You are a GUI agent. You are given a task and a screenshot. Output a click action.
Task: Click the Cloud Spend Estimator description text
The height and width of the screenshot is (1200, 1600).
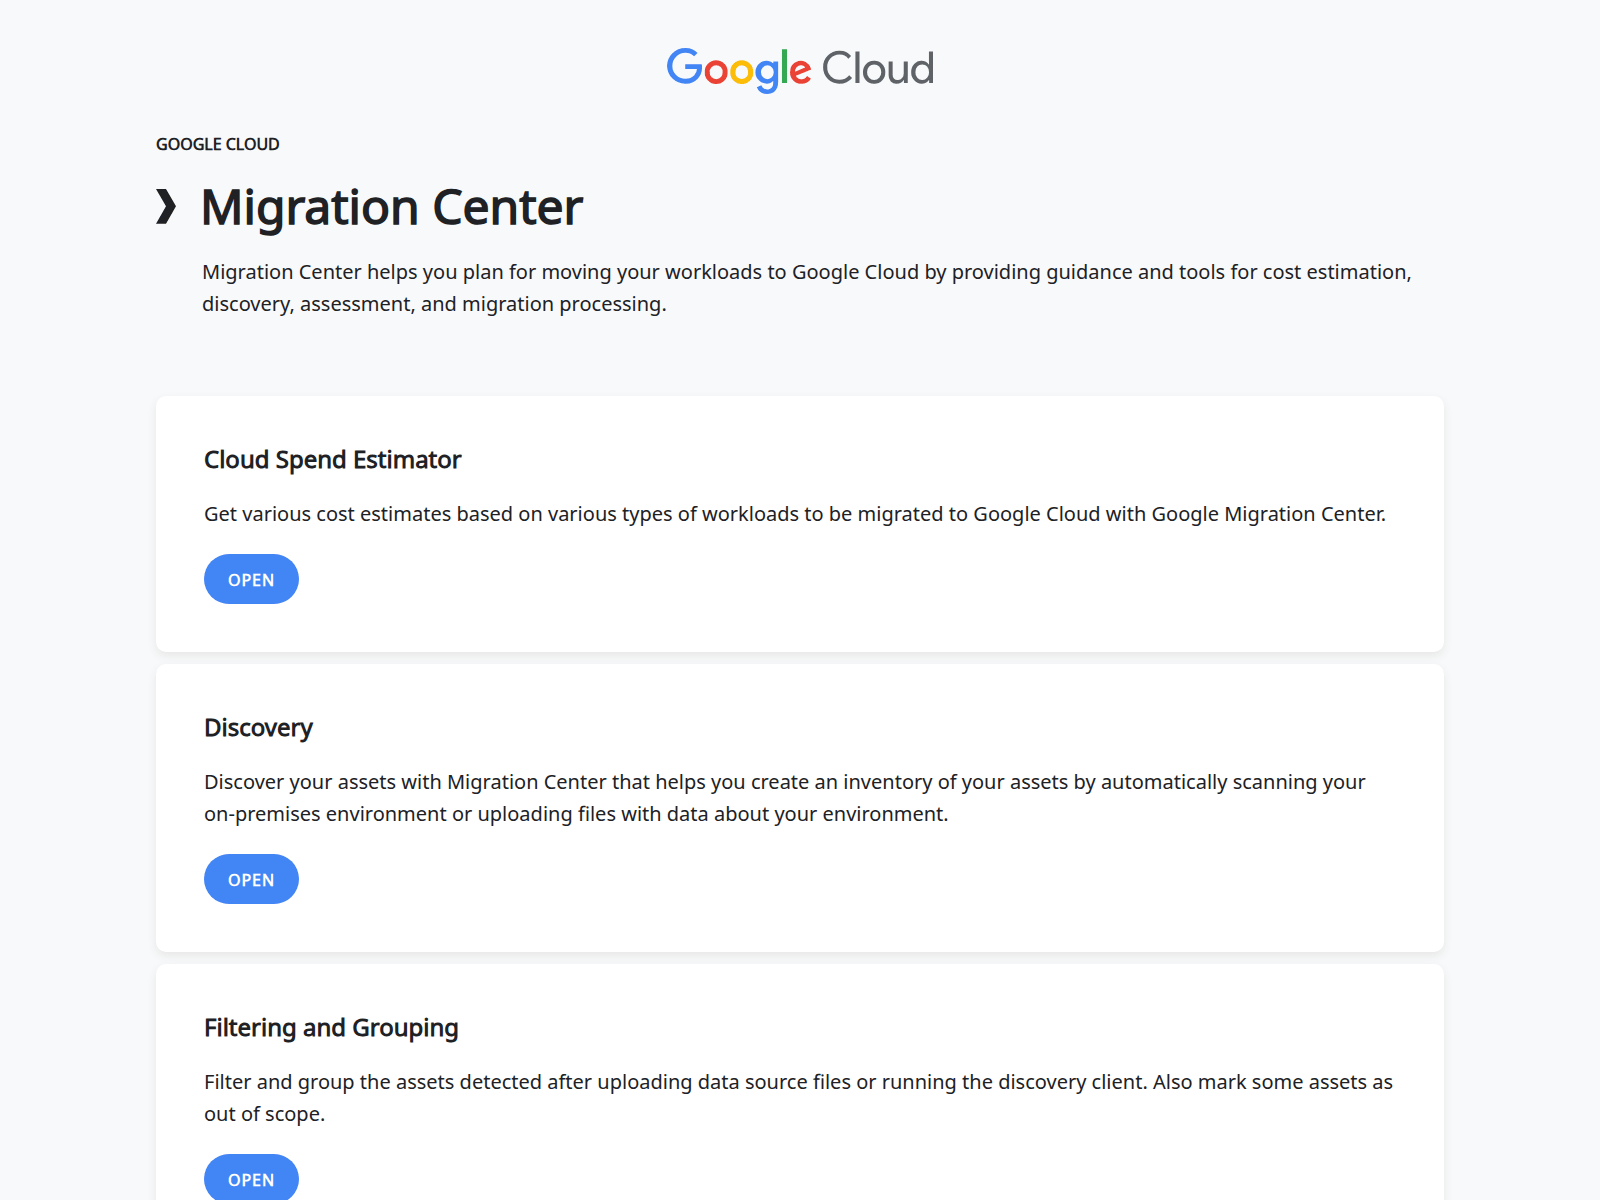(794, 514)
